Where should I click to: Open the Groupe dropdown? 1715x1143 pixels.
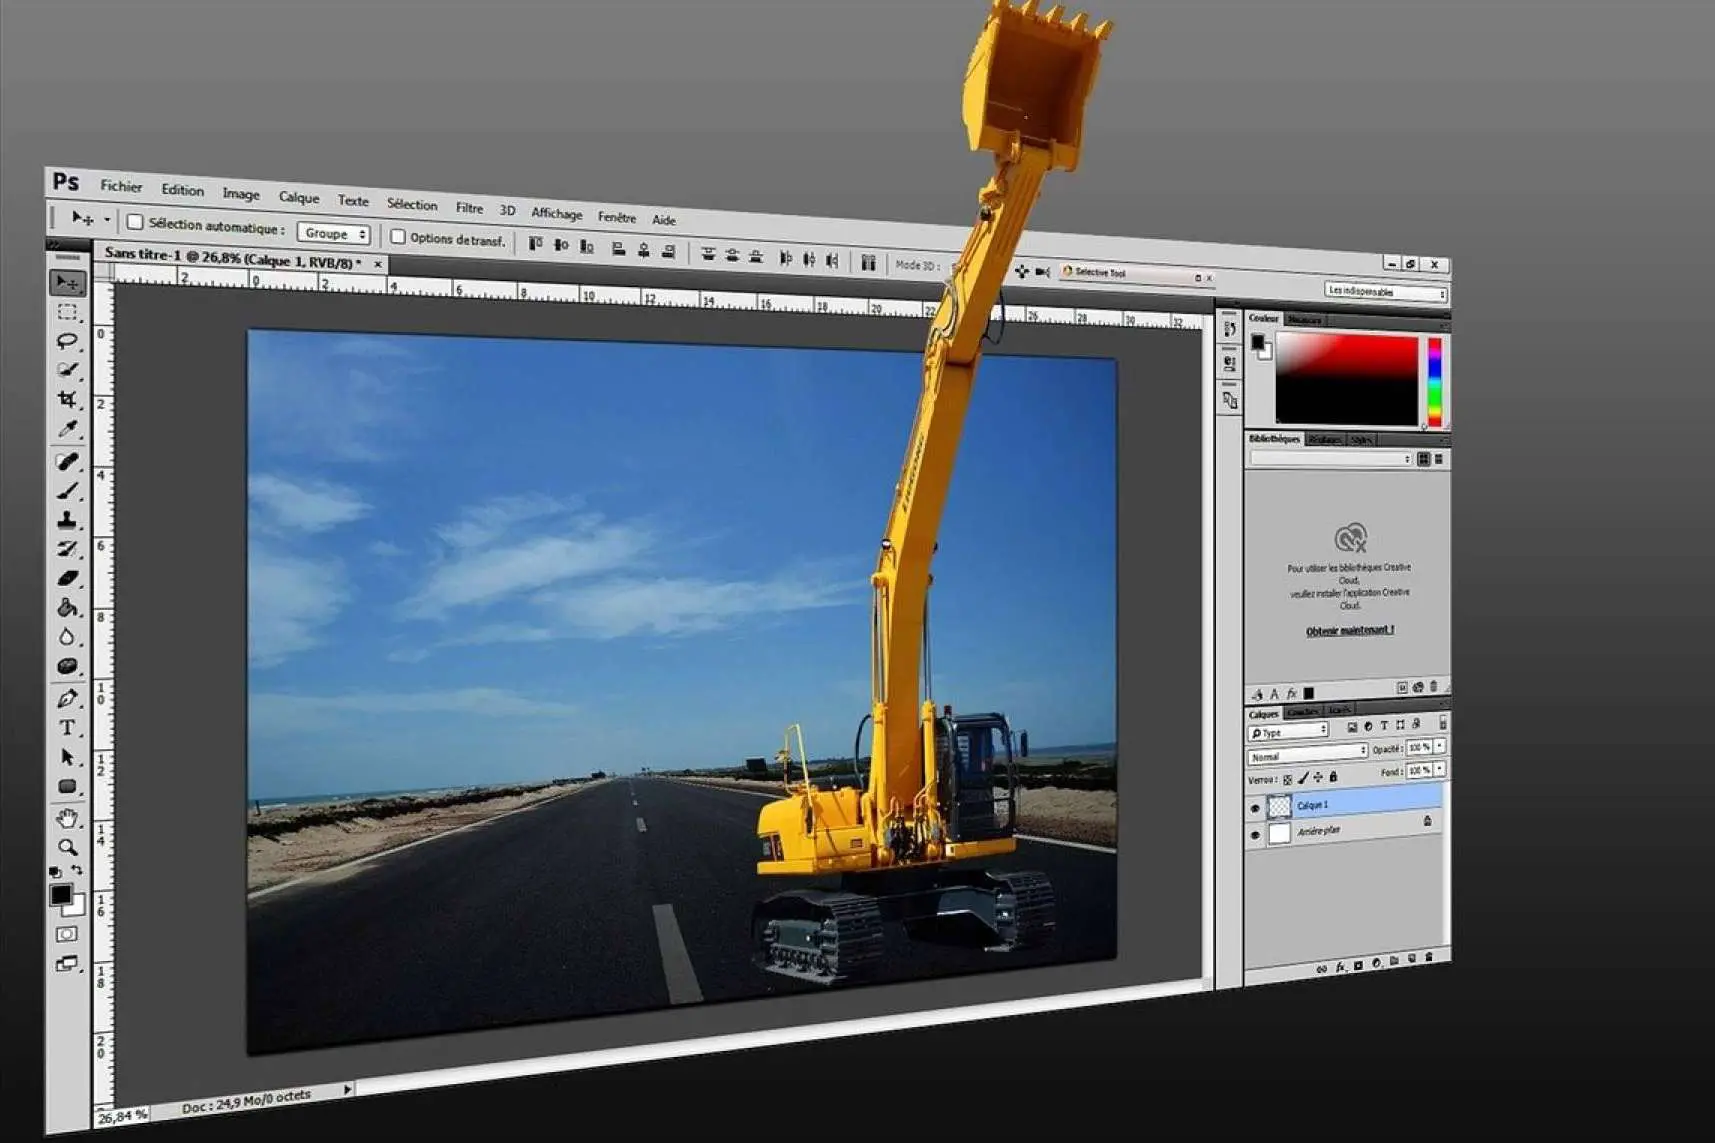[334, 234]
